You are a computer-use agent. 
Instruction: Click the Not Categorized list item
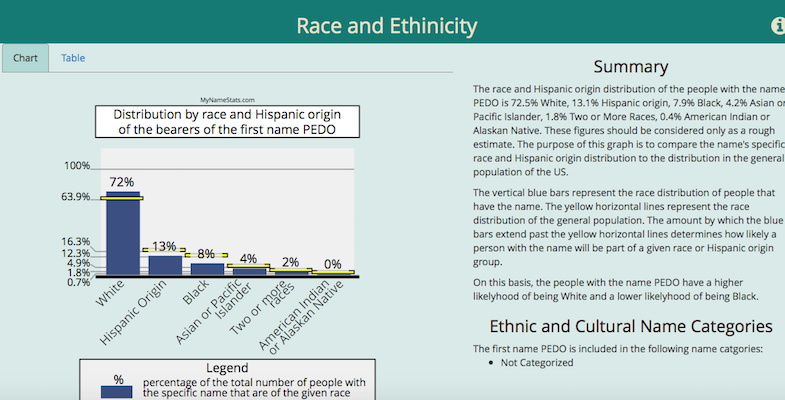pyautogui.click(x=537, y=362)
